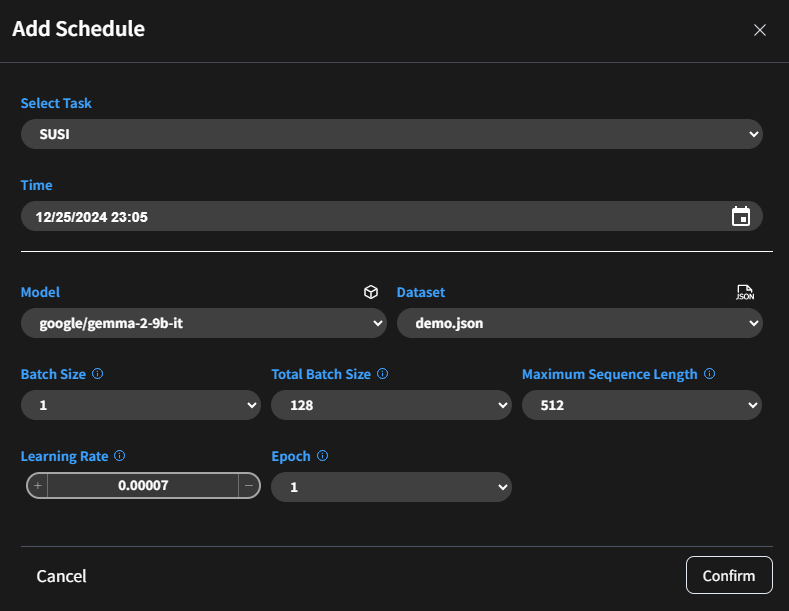Image resolution: width=789 pixels, height=611 pixels.
Task: Open the Model dropdown showing google/gemma-2-9b-it
Action: pyautogui.click(x=203, y=323)
